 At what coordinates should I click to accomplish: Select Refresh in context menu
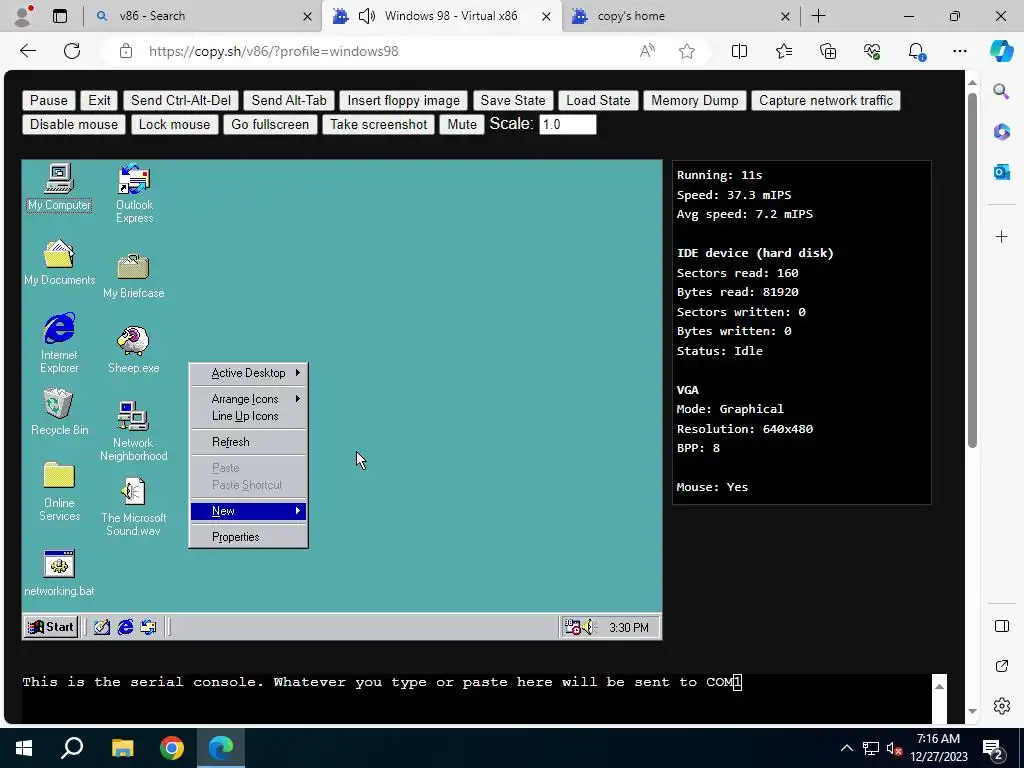click(x=248, y=442)
